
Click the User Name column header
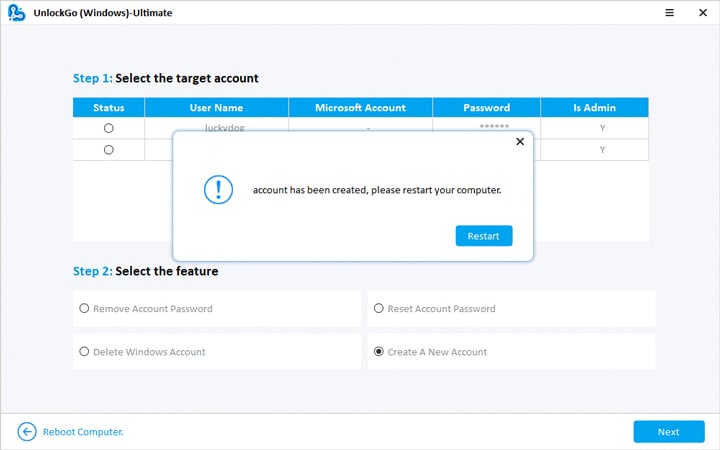click(x=216, y=108)
